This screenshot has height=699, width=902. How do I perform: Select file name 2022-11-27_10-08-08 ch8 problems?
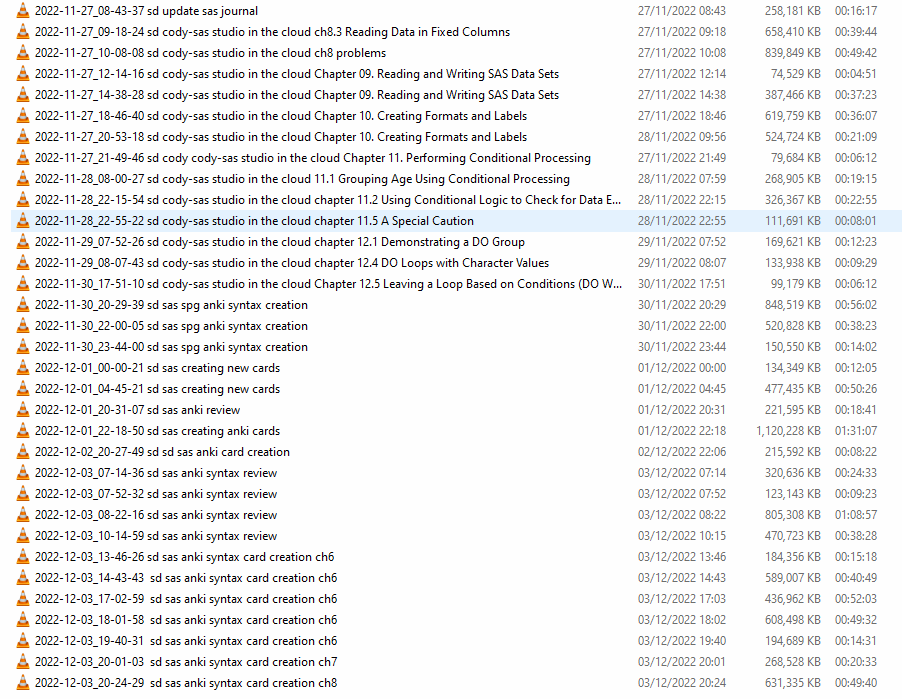pyautogui.click(x=210, y=53)
